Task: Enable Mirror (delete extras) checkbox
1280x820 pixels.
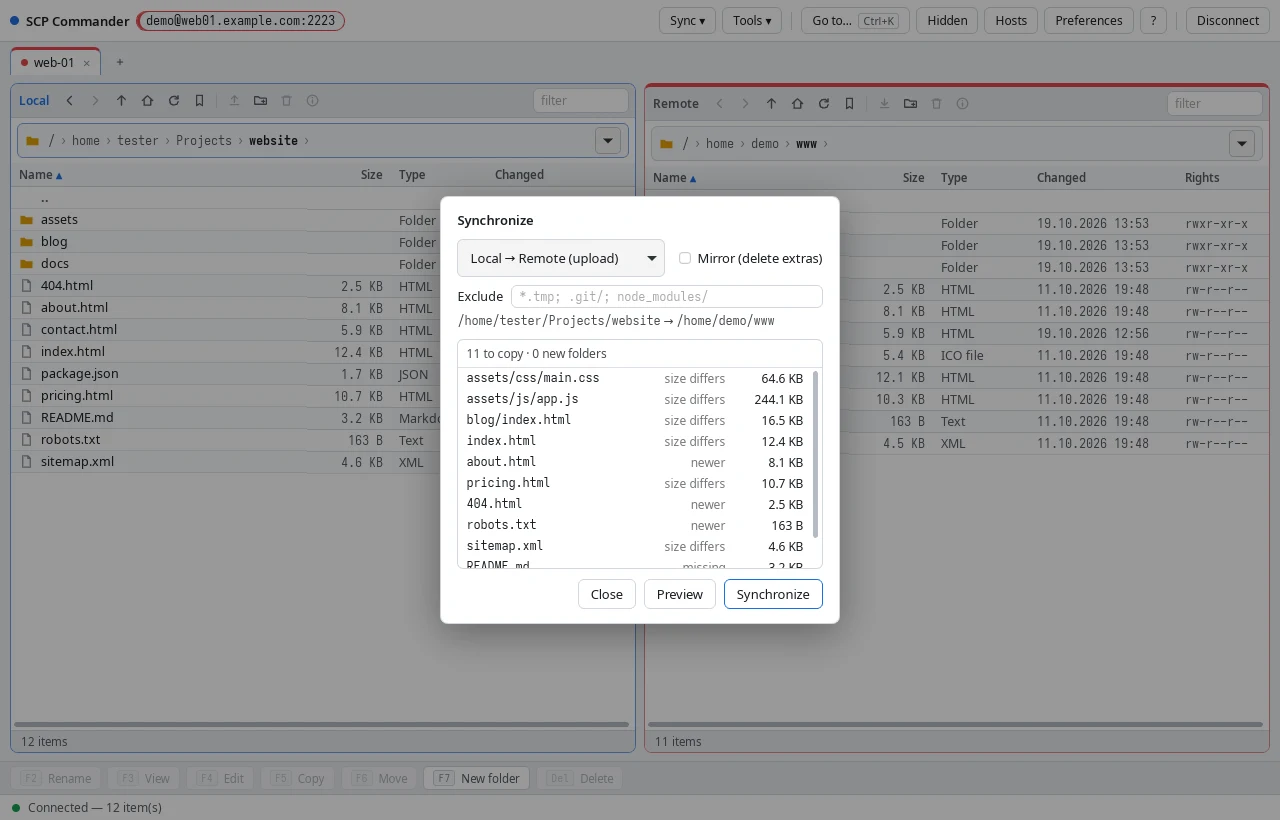Action: [685, 258]
